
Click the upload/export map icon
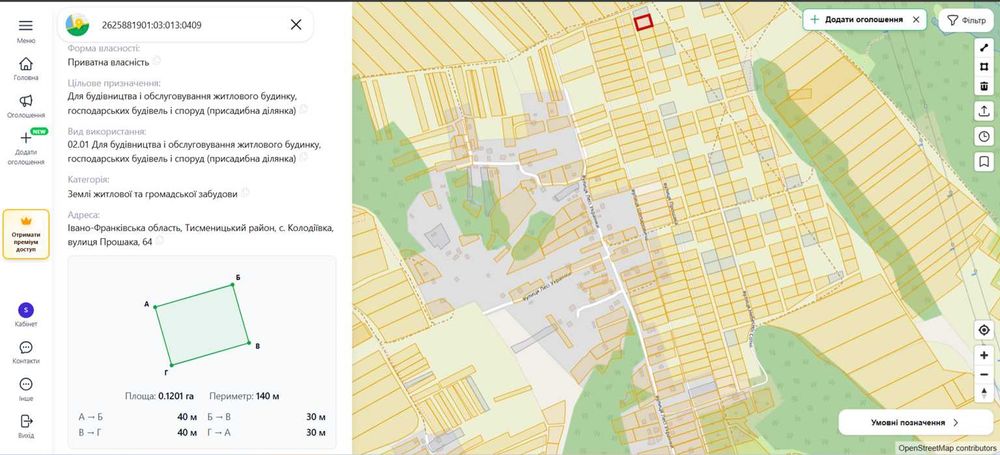click(x=985, y=111)
